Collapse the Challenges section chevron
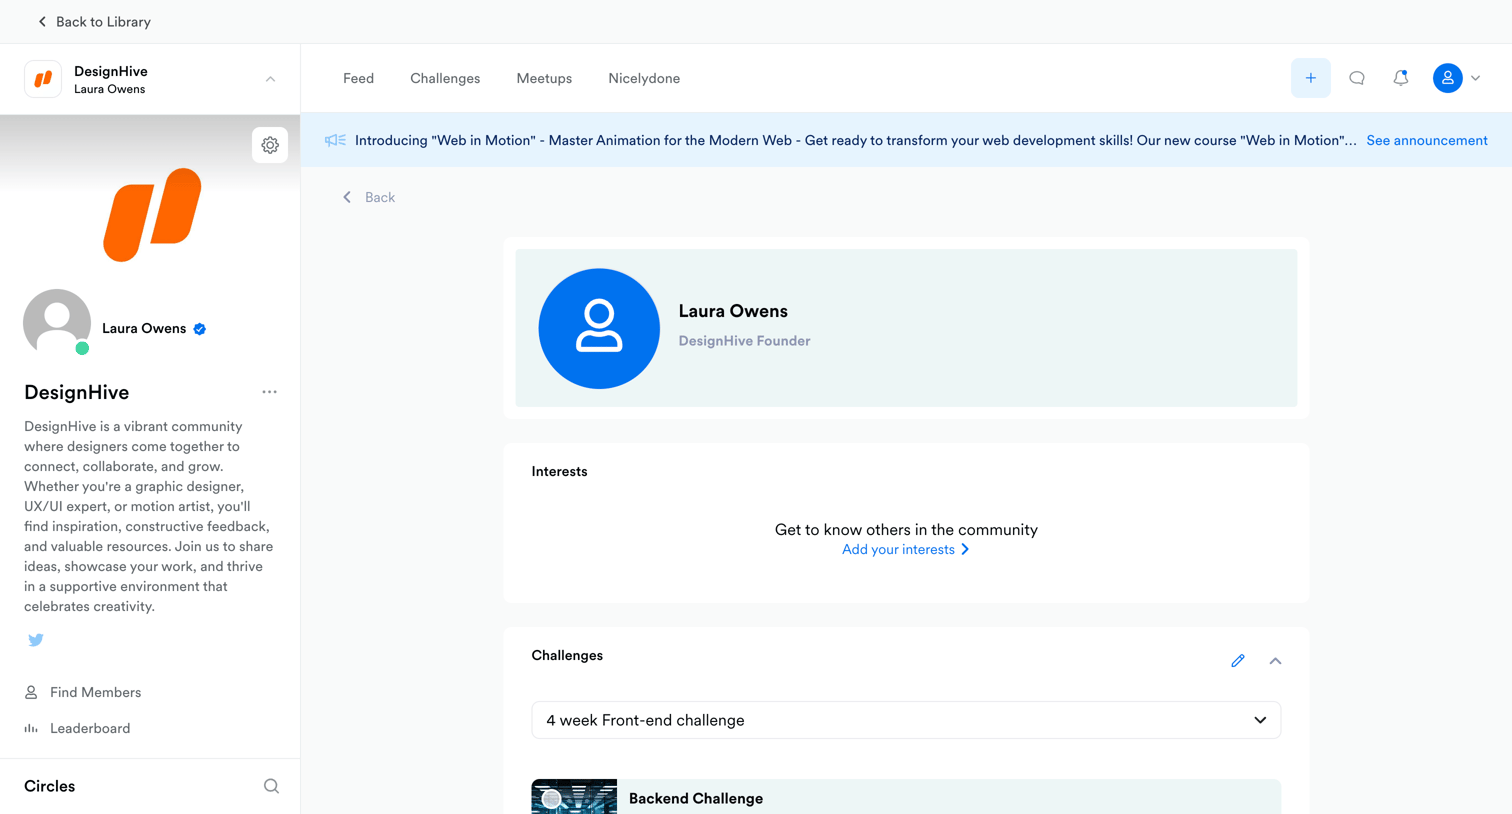This screenshot has width=1512, height=814. [1275, 661]
